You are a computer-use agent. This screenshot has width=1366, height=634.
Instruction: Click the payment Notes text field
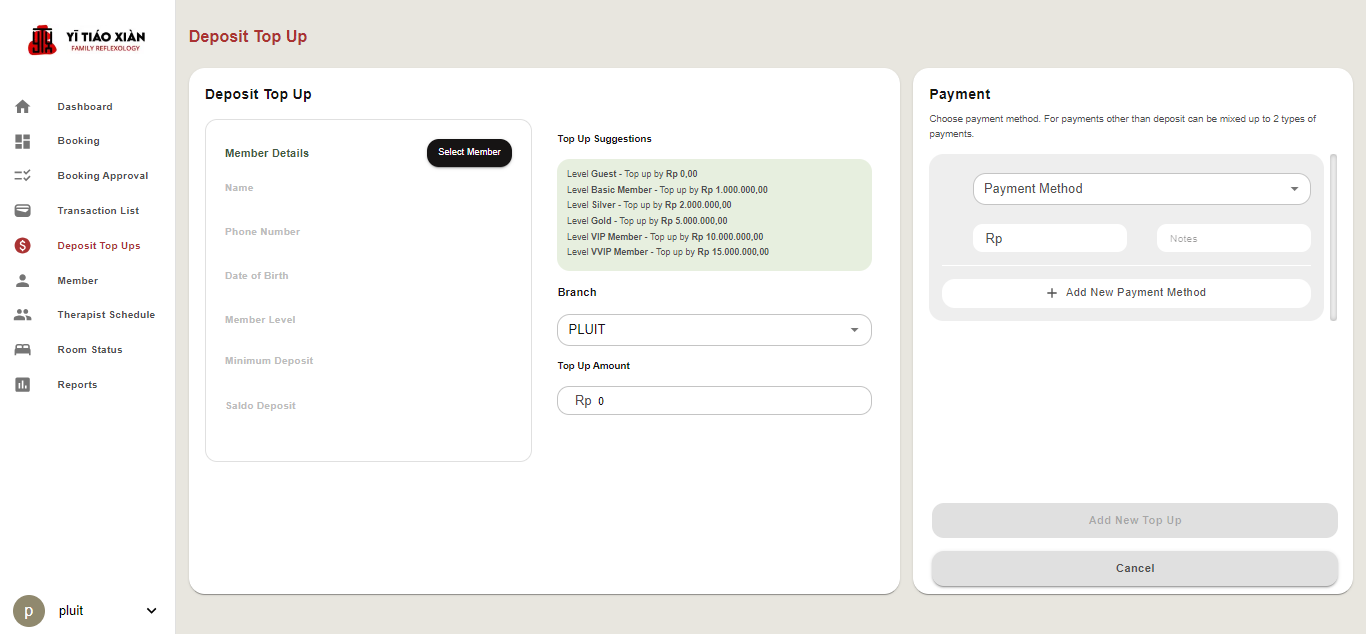1233,239
